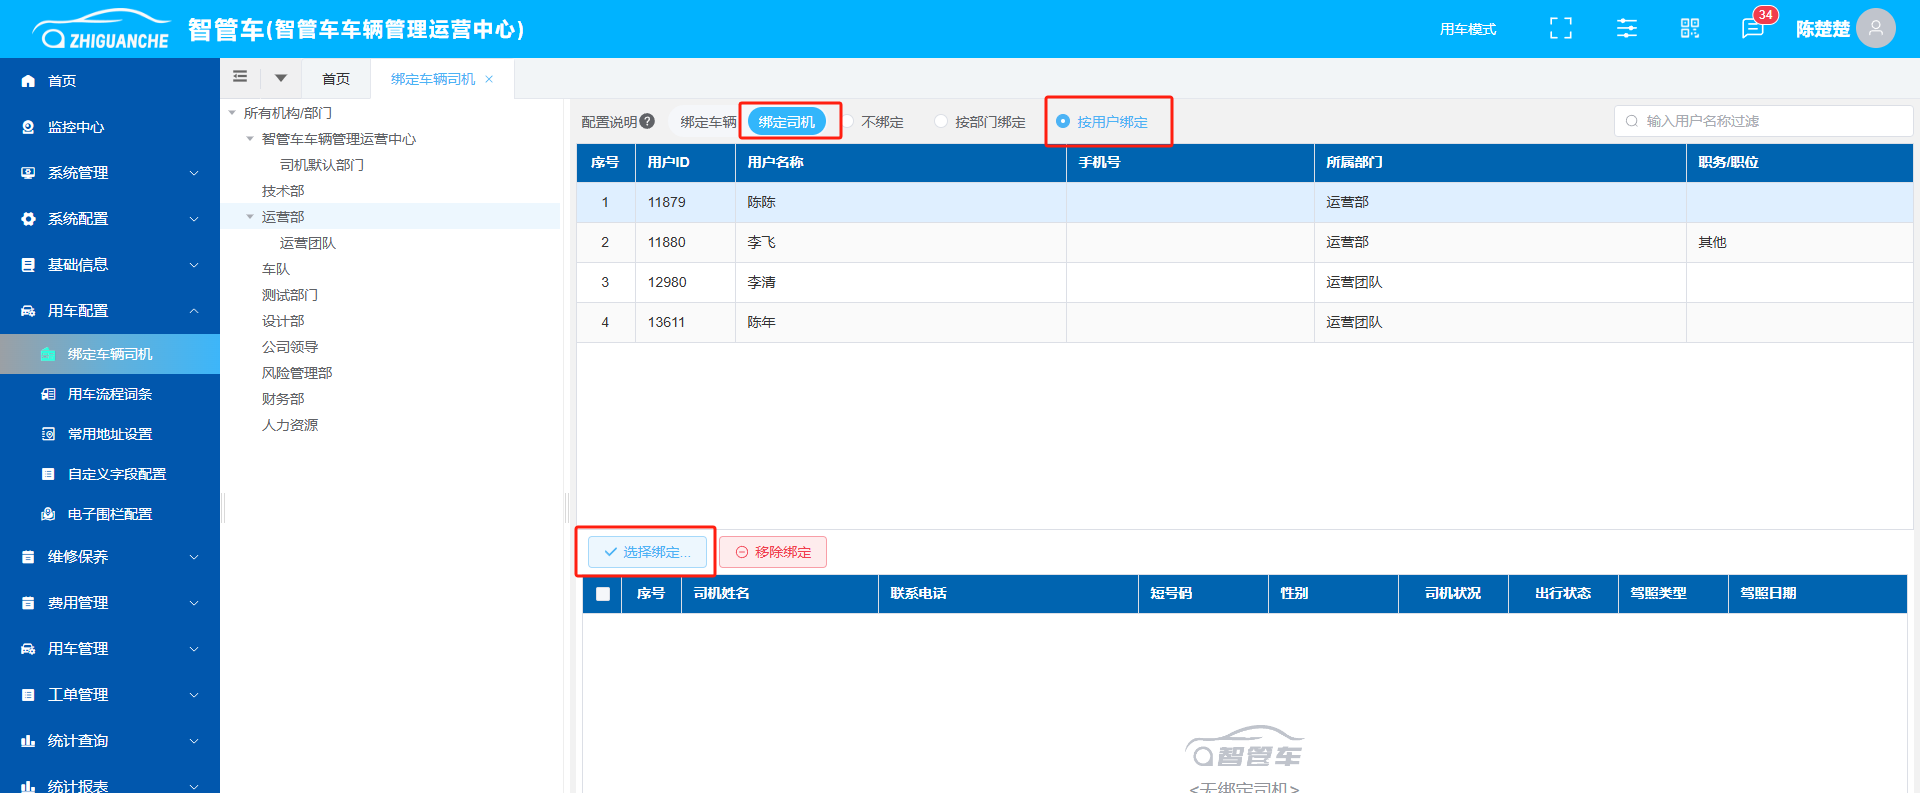Check the select-all checkbox in driver table
The width and height of the screenshot is (1920, 793).
603,594
